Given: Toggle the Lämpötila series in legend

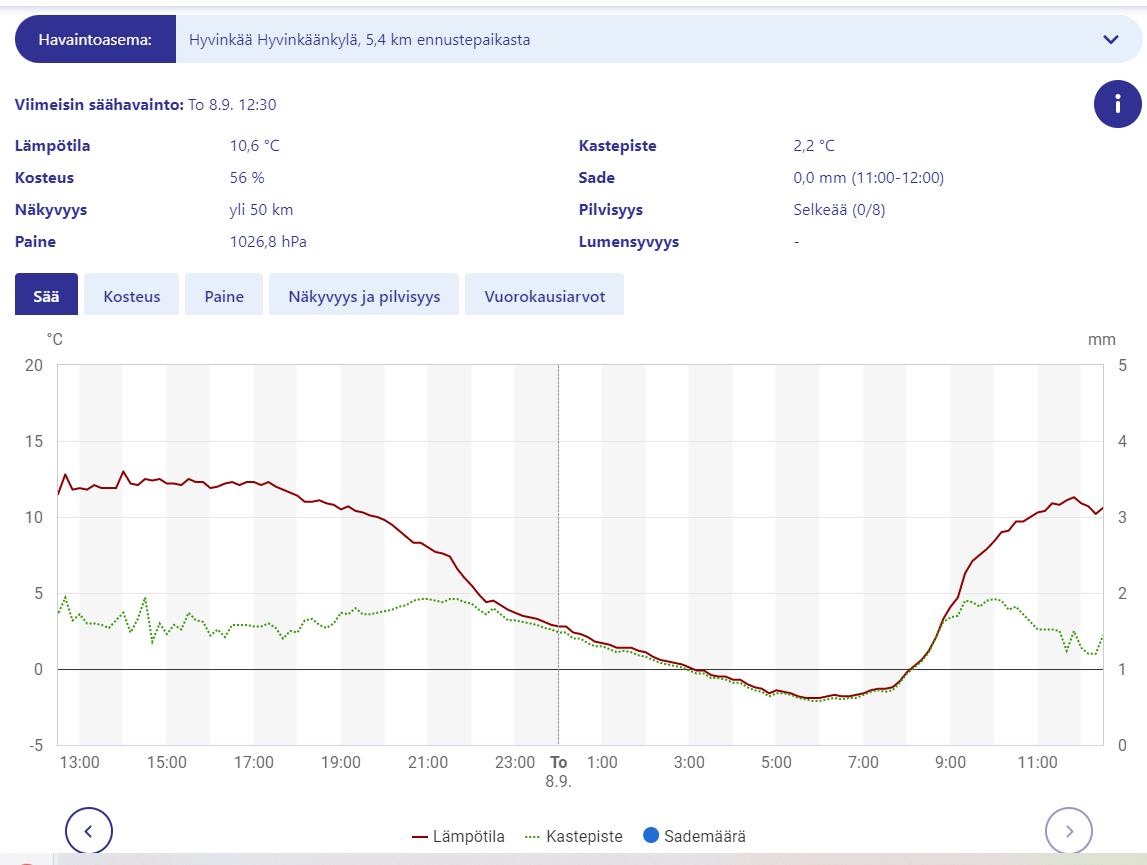Looking at the screenshot, I should pyautogui.click(x=458, y=836).
